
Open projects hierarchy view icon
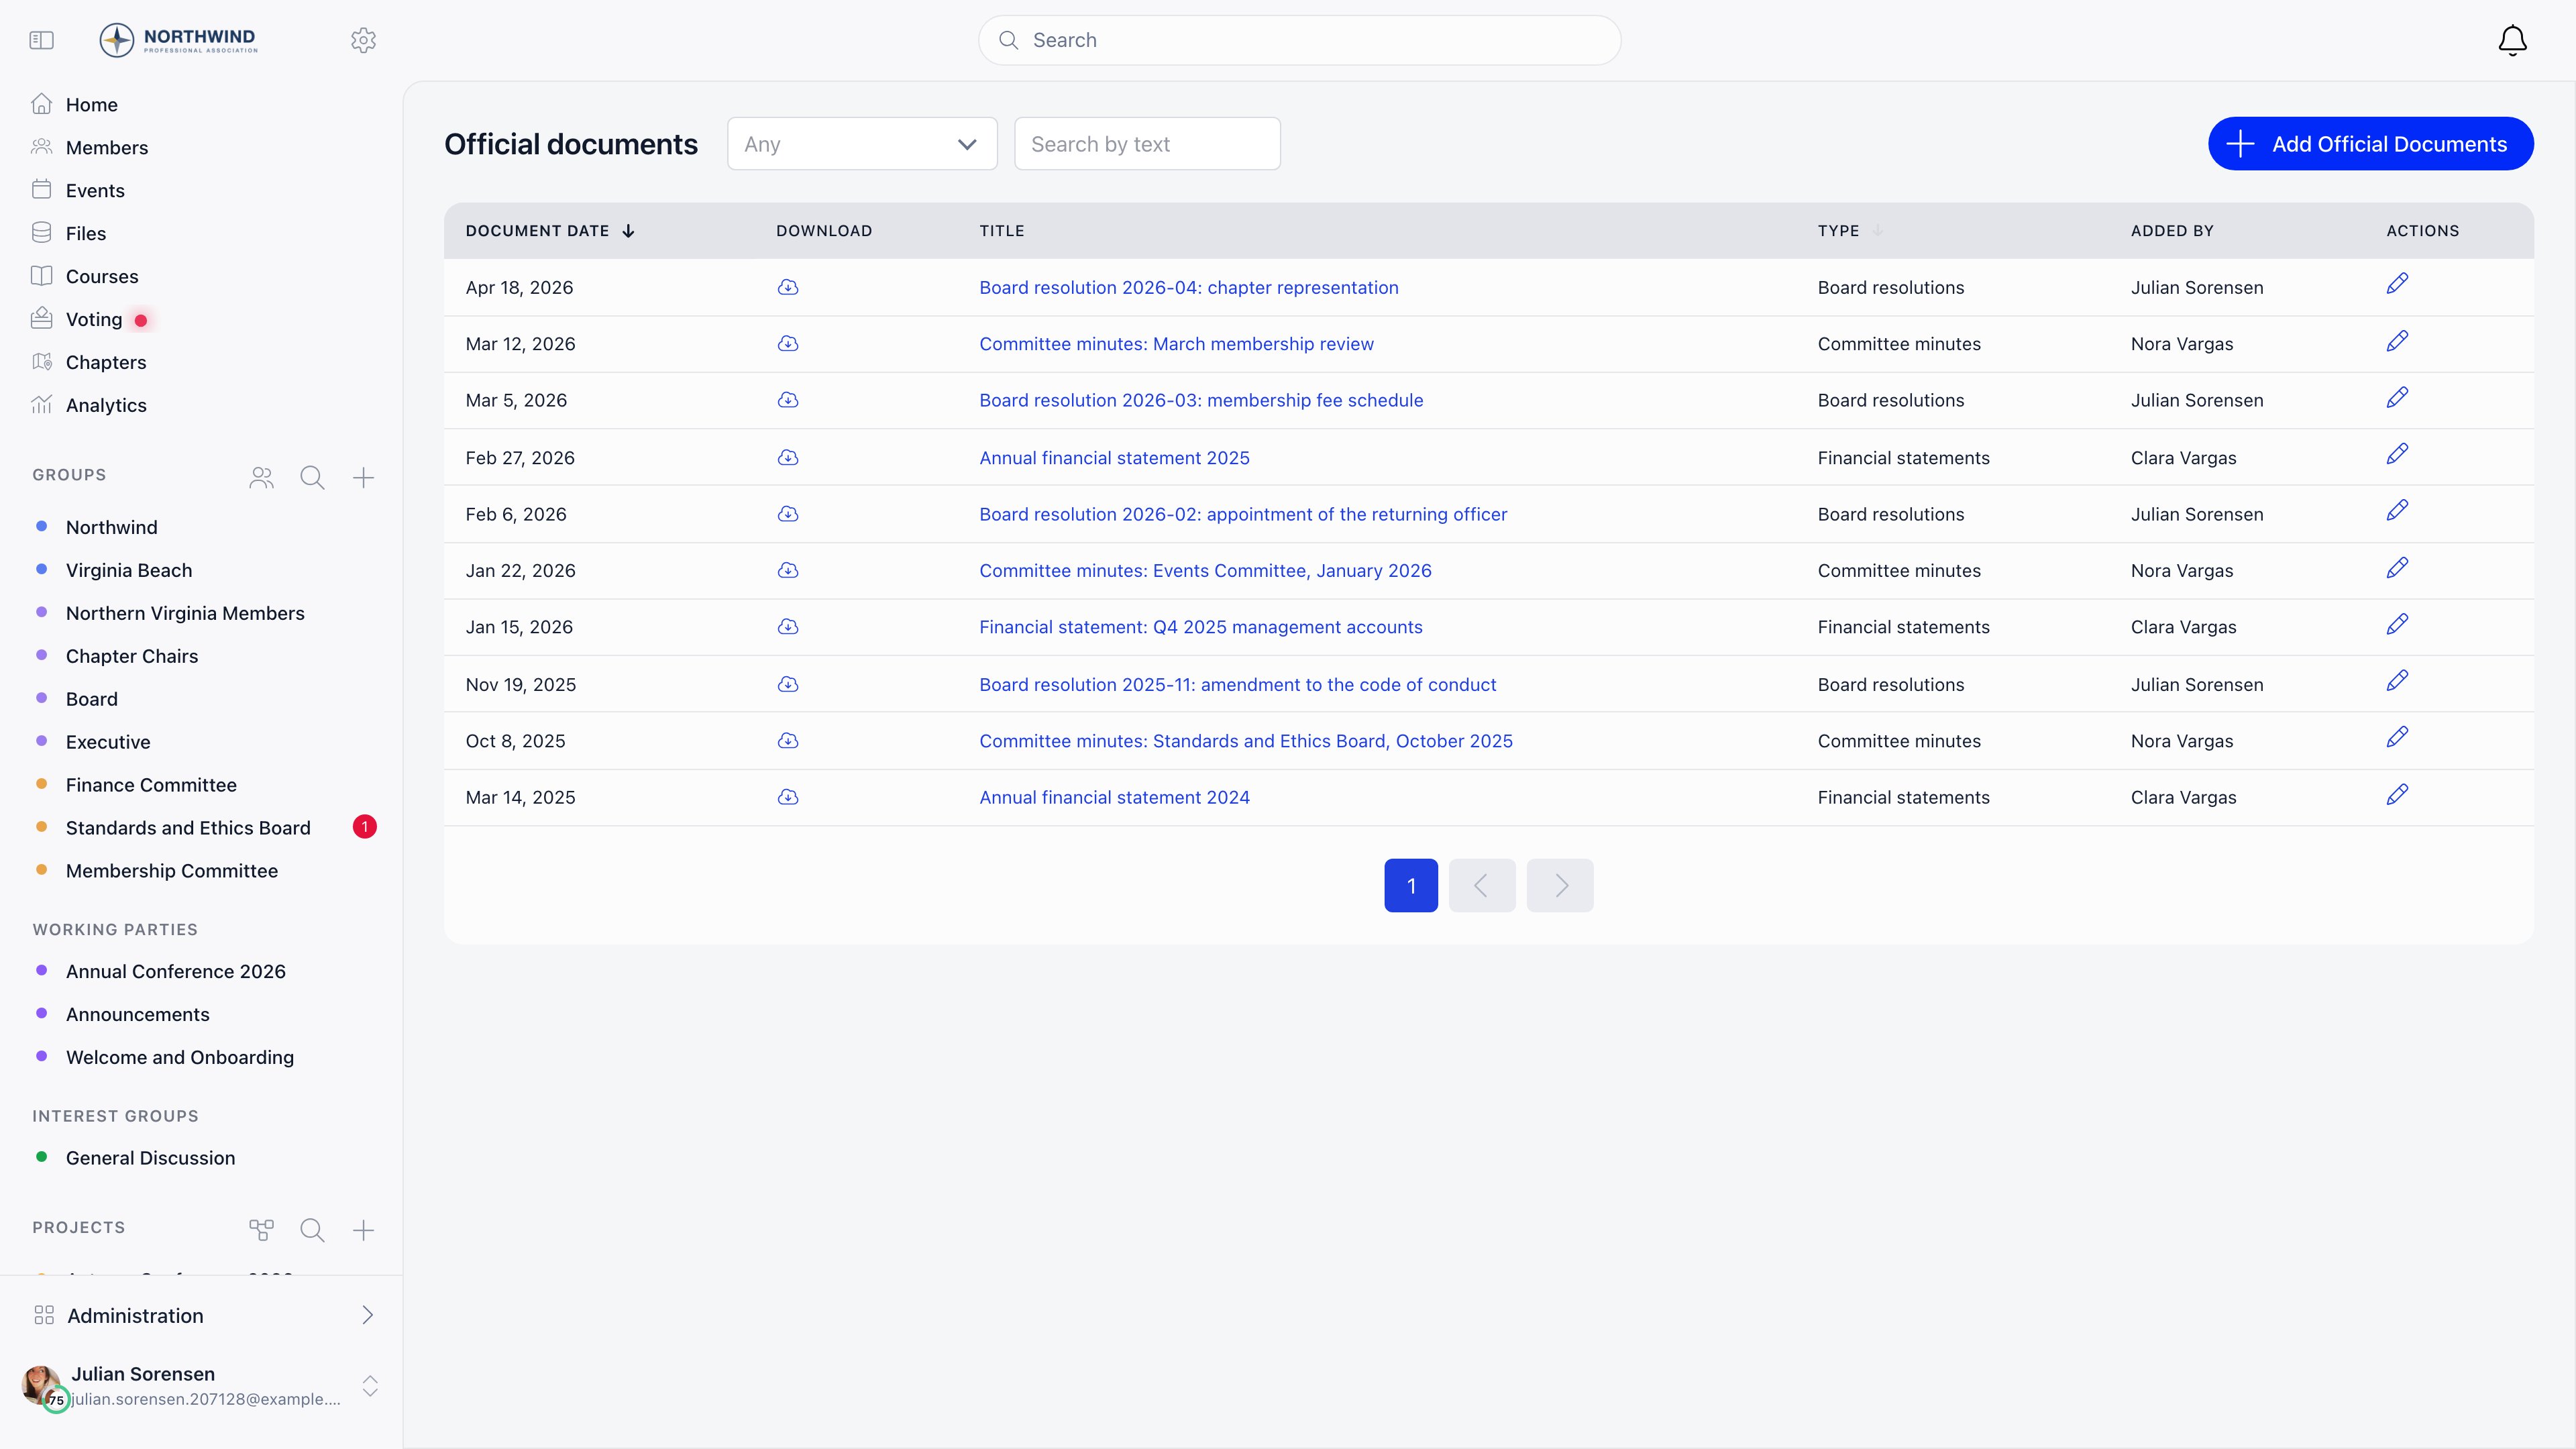click(261, 1230)
